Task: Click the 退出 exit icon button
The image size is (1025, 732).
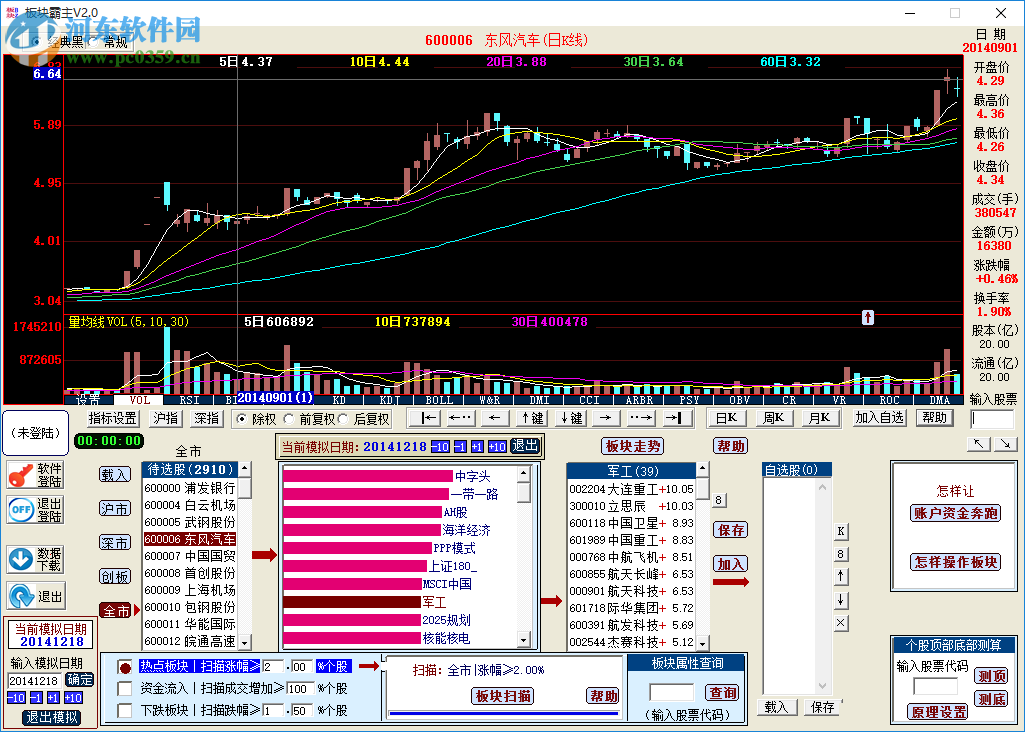Action: point(36,595)
